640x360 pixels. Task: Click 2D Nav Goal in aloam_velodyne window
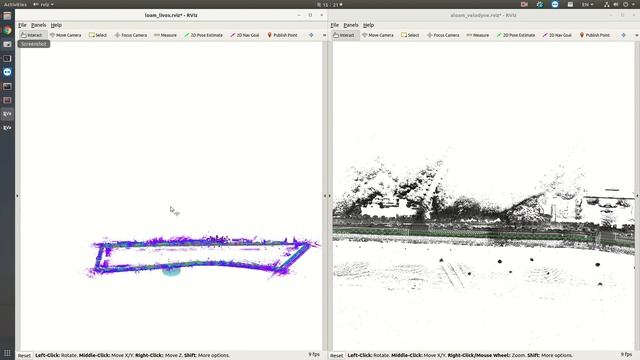(x=557, y=35)
